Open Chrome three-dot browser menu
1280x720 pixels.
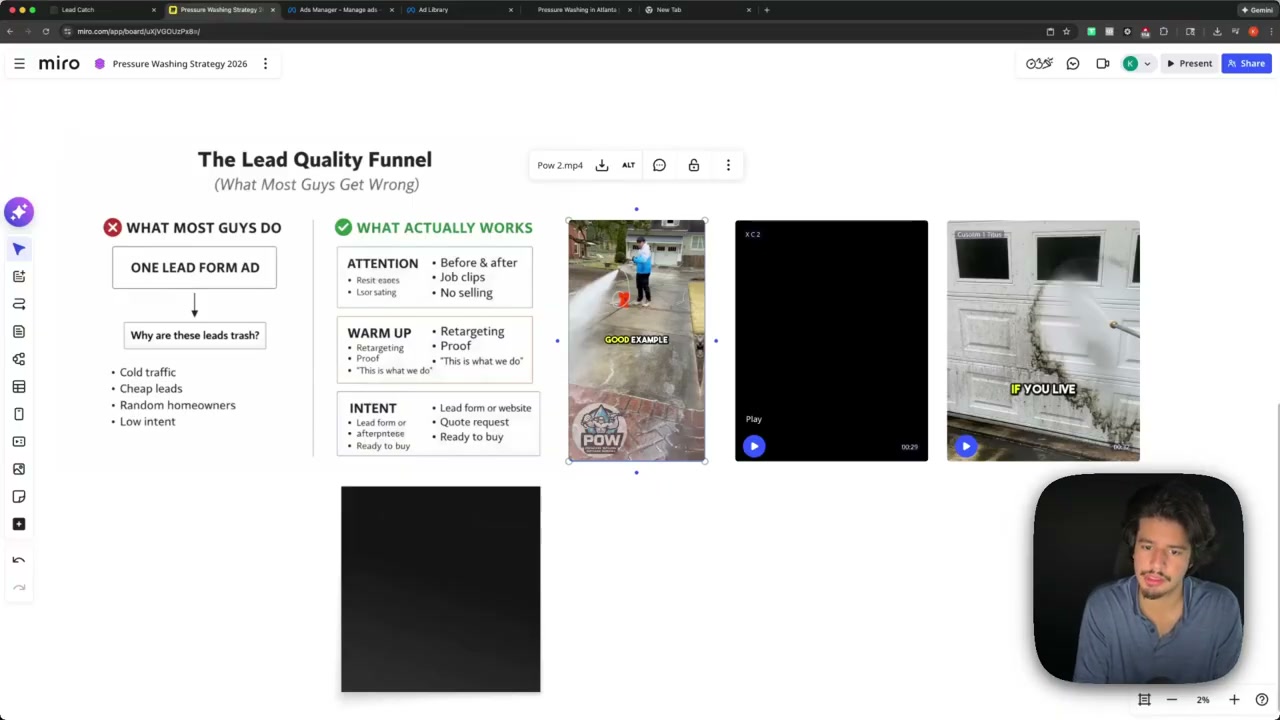(x=1269, y=31)
